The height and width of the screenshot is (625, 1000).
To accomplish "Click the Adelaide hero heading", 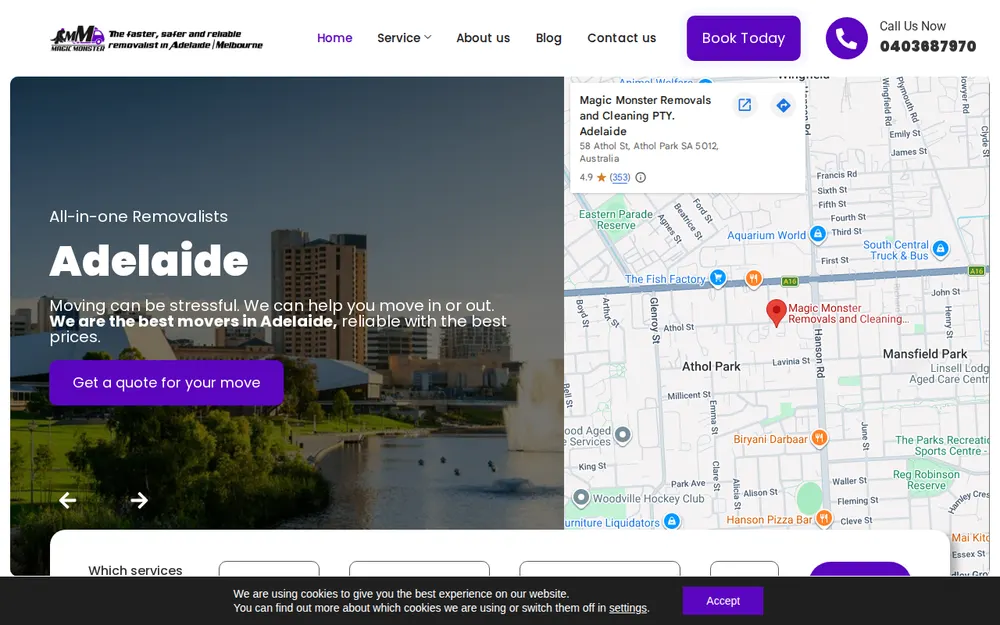I will click(x=149, y=260).
